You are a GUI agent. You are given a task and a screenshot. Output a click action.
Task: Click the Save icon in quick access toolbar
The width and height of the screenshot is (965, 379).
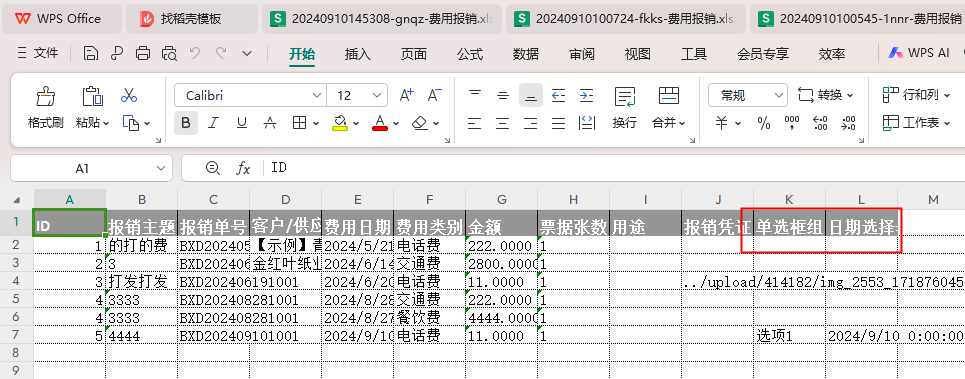point(90,54)
